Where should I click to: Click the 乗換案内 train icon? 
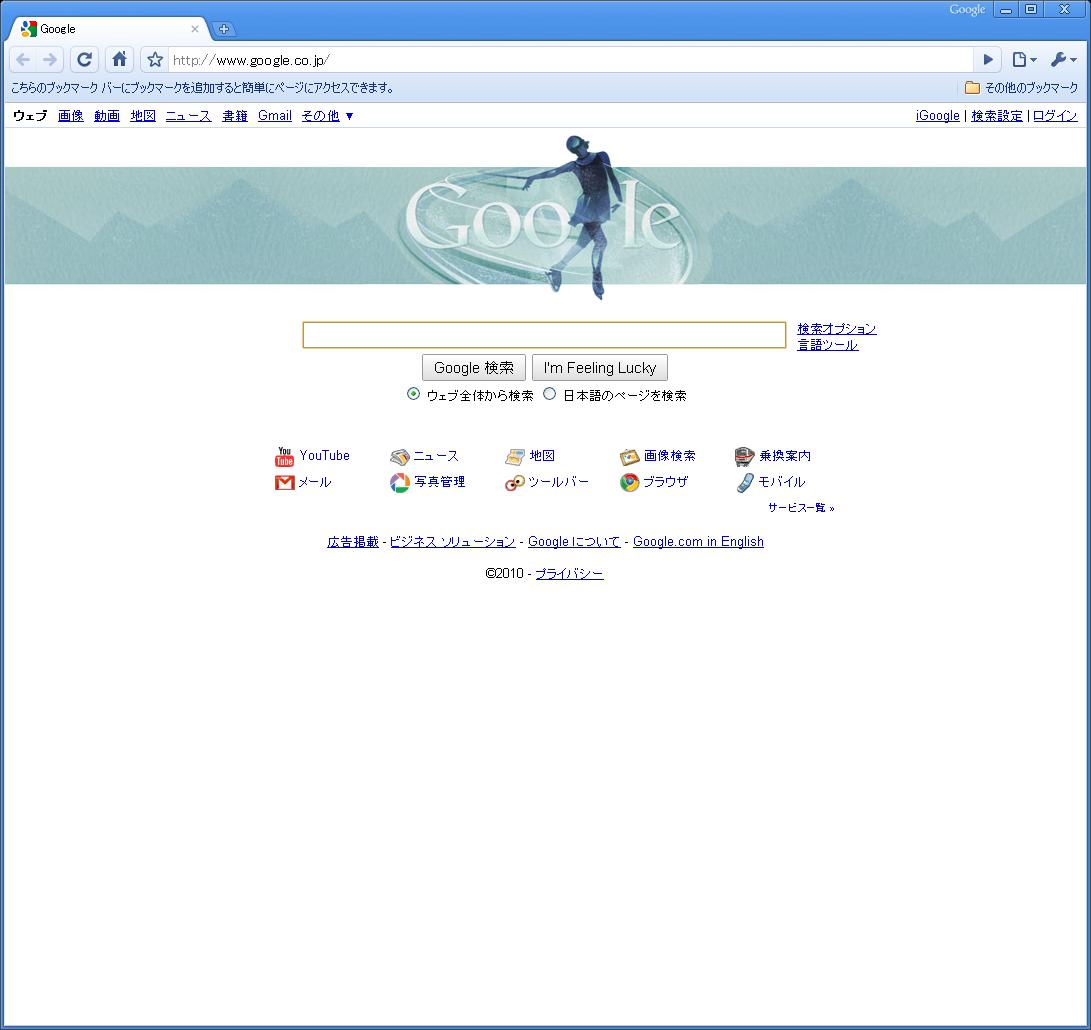coord(744,457)
